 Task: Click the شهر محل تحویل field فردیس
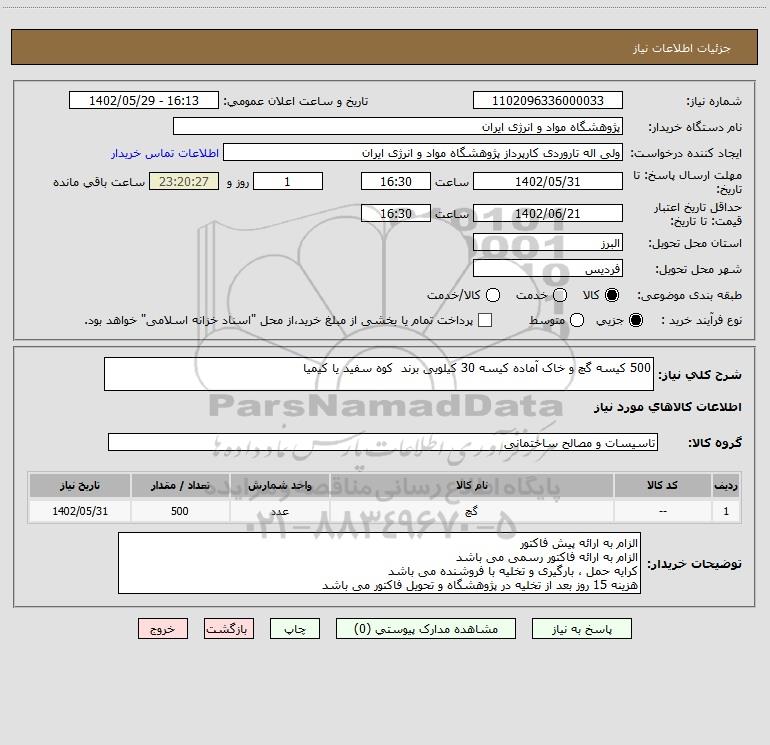(x=548, y=269)
